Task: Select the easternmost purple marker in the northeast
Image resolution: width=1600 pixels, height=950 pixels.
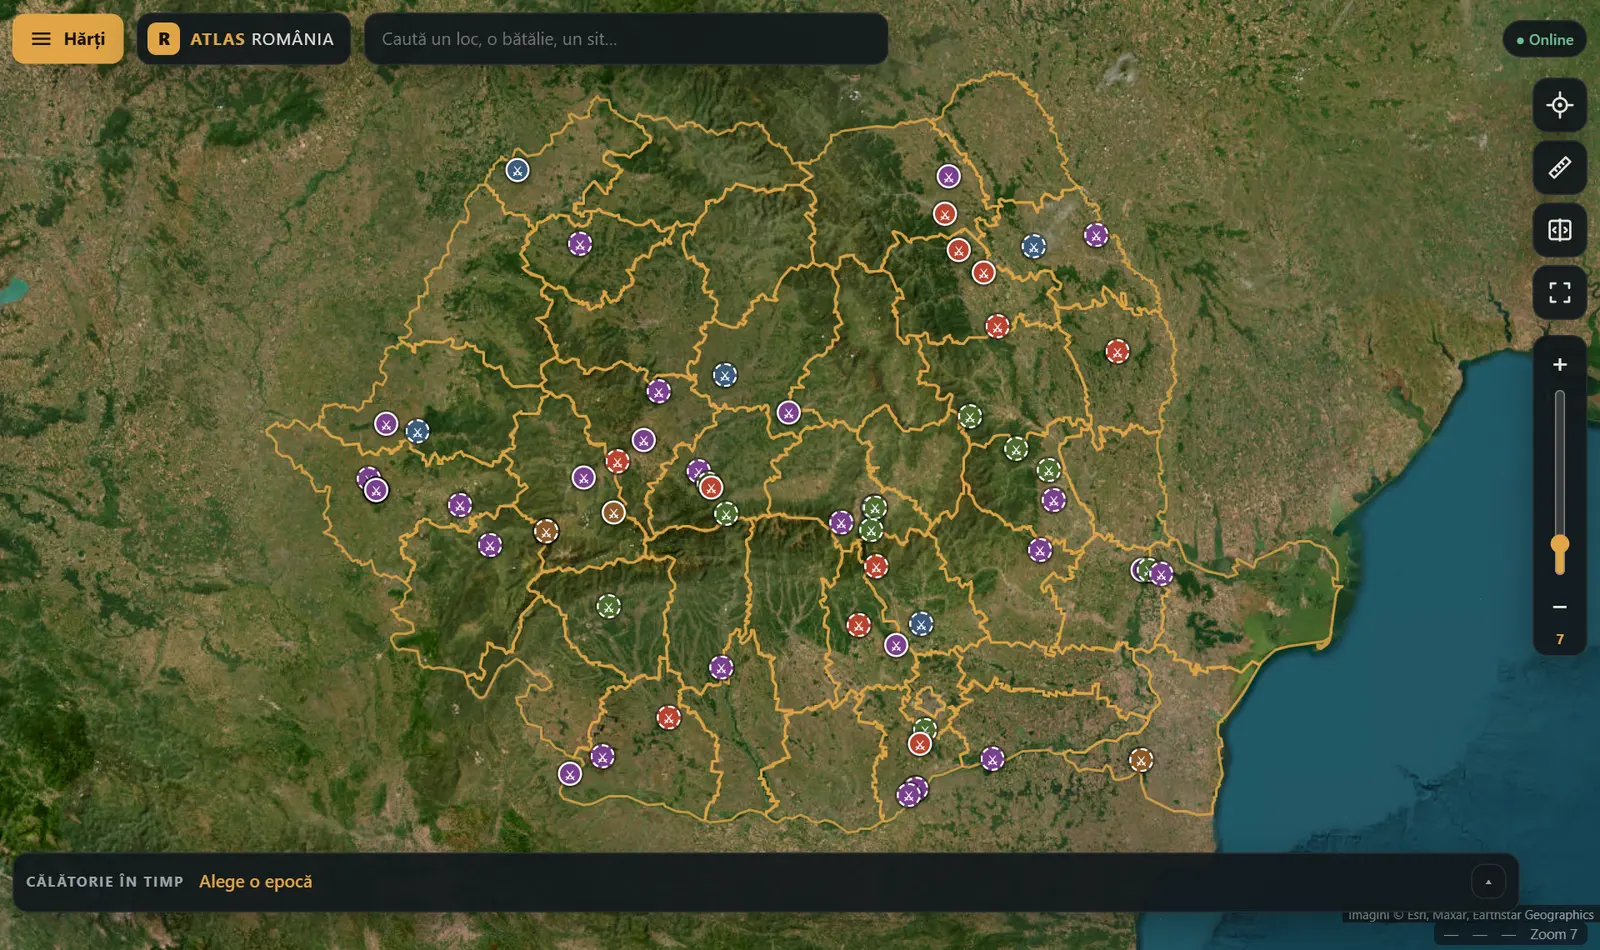Action: point(1096,236)
